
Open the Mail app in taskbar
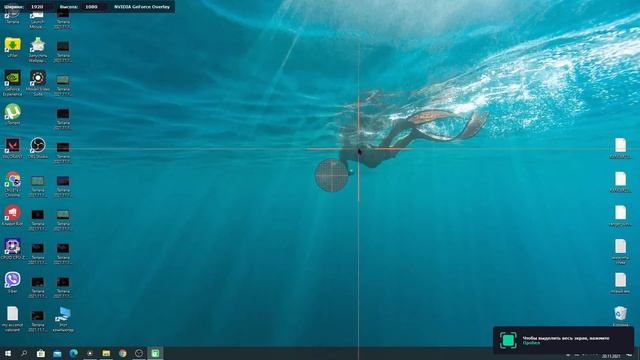pyautogui.click(x=57, y=353)
